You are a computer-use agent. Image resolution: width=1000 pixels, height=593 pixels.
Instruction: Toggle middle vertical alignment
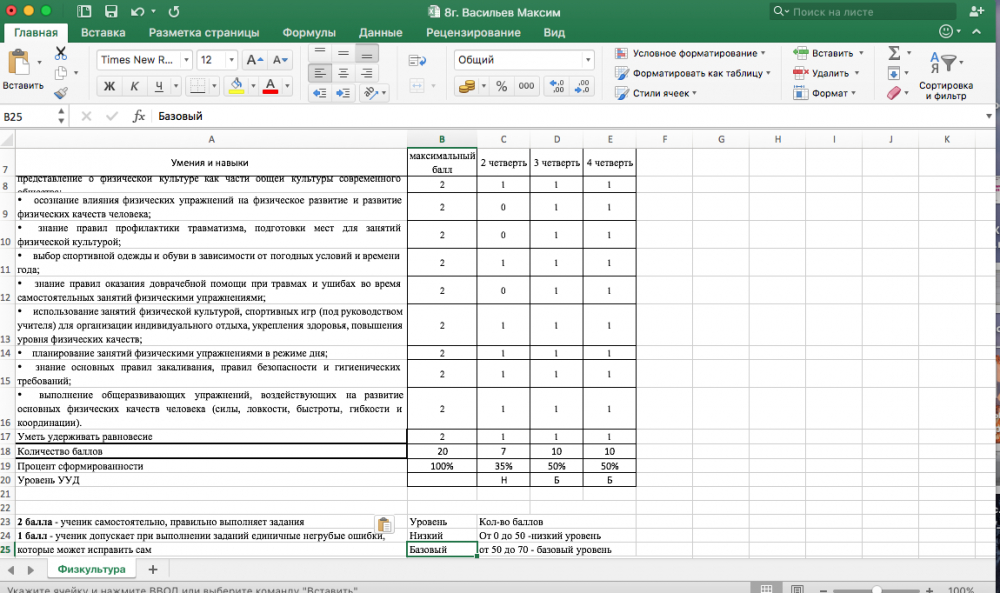[343, 53]
